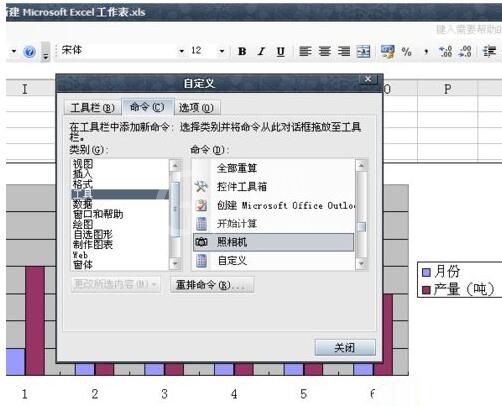Image resolution: width=502 pixels, height=407 pixels.
Task: Switch to the 命令(C) tab
Action: [147, 107]
